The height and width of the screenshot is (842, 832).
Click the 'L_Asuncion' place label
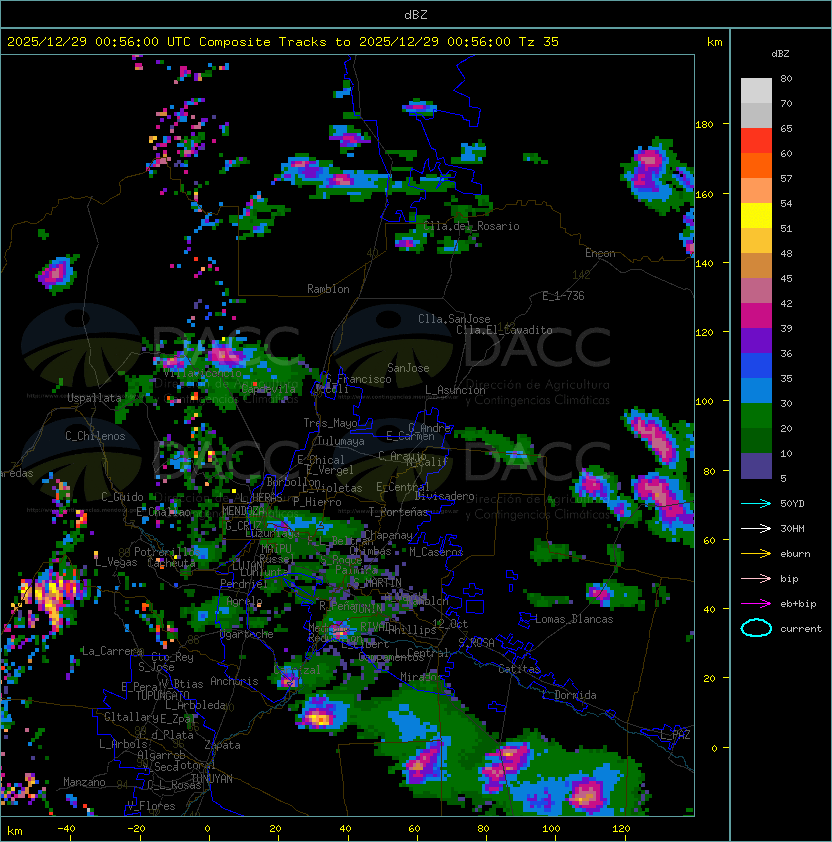click(455, 390)
